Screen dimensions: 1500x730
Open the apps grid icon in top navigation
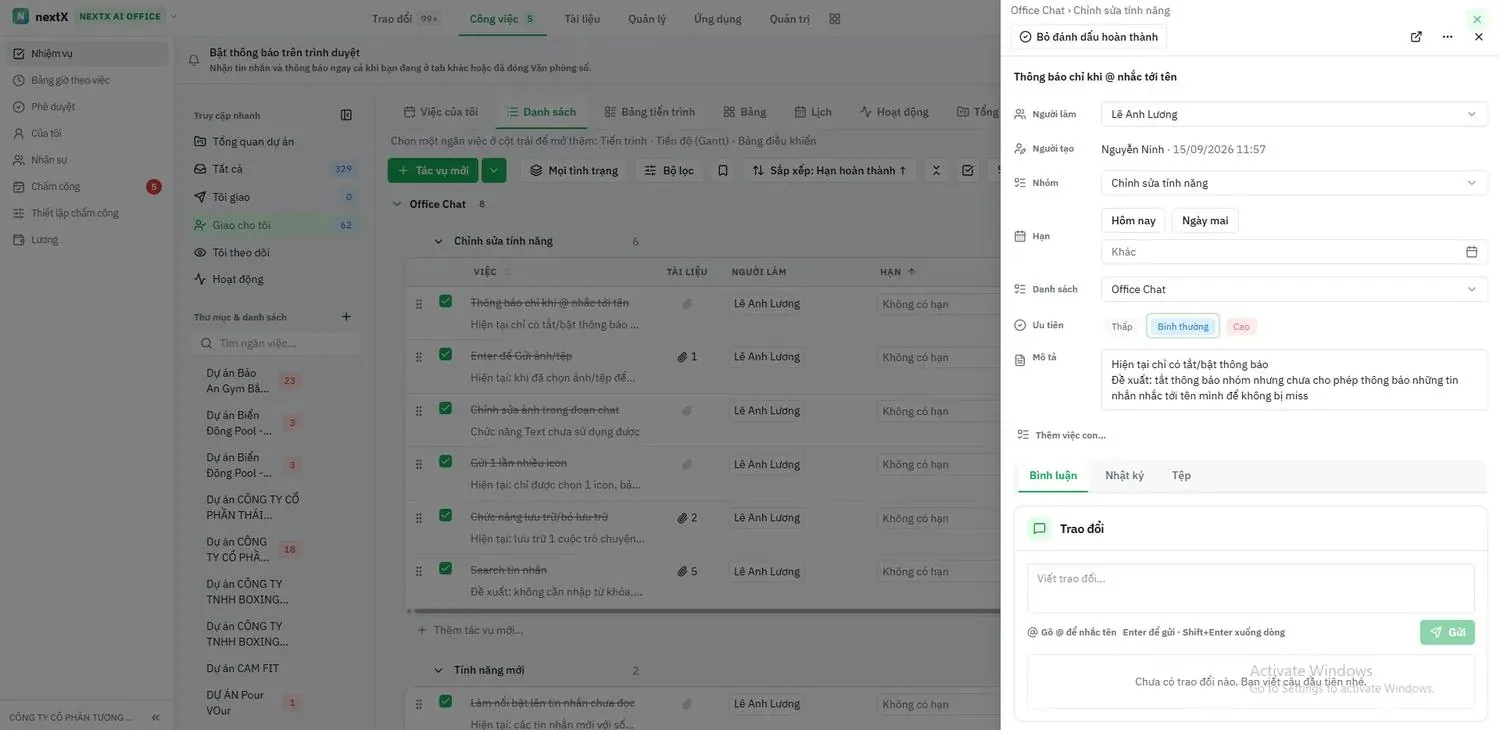coord(835,19)
